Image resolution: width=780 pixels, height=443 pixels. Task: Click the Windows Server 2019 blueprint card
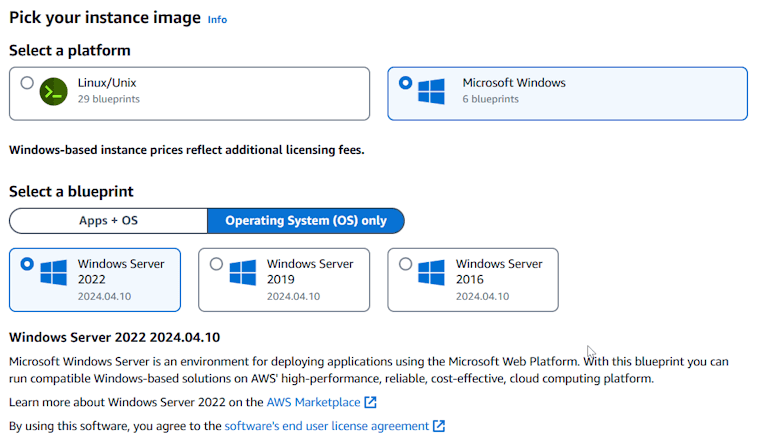coord(284,280)
